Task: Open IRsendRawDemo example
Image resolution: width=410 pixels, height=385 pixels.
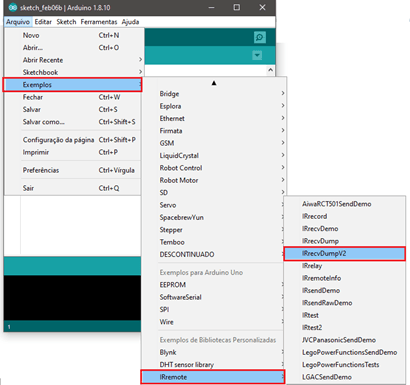Action: 345,303
